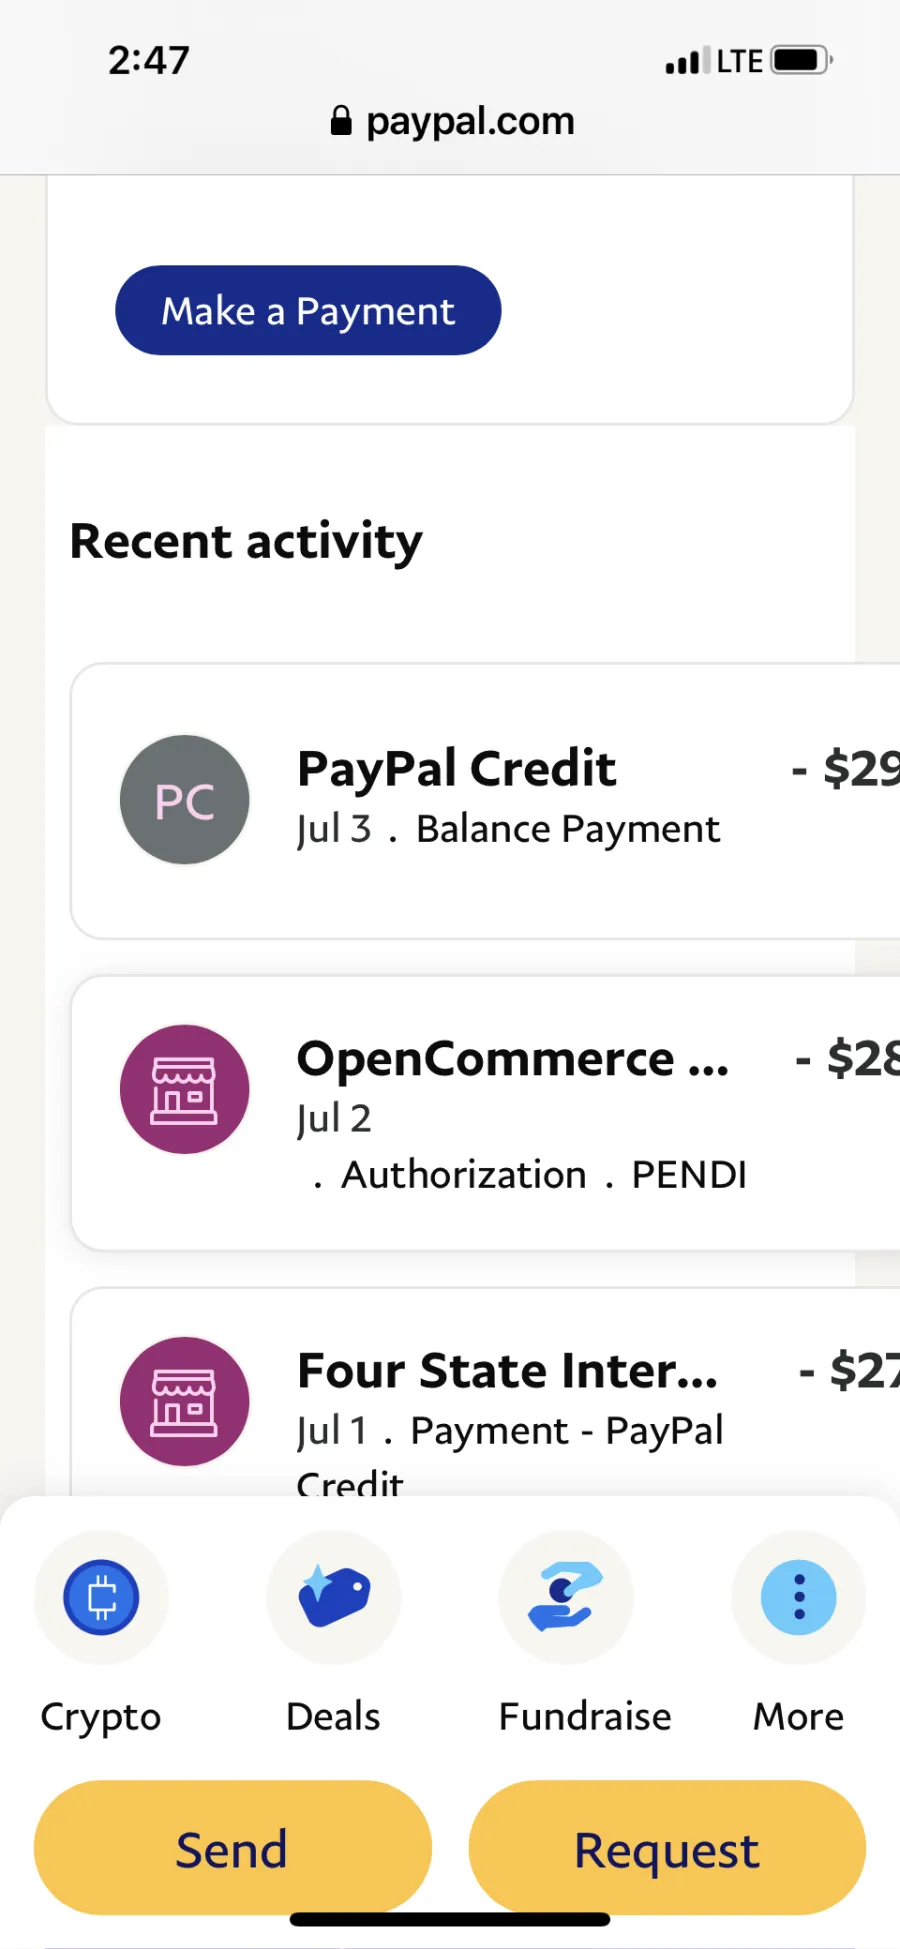The width and height of the screenshot is (900, 1949).
Task: Tap the padlock icon beside paypal.com
Action: (341, 121)
